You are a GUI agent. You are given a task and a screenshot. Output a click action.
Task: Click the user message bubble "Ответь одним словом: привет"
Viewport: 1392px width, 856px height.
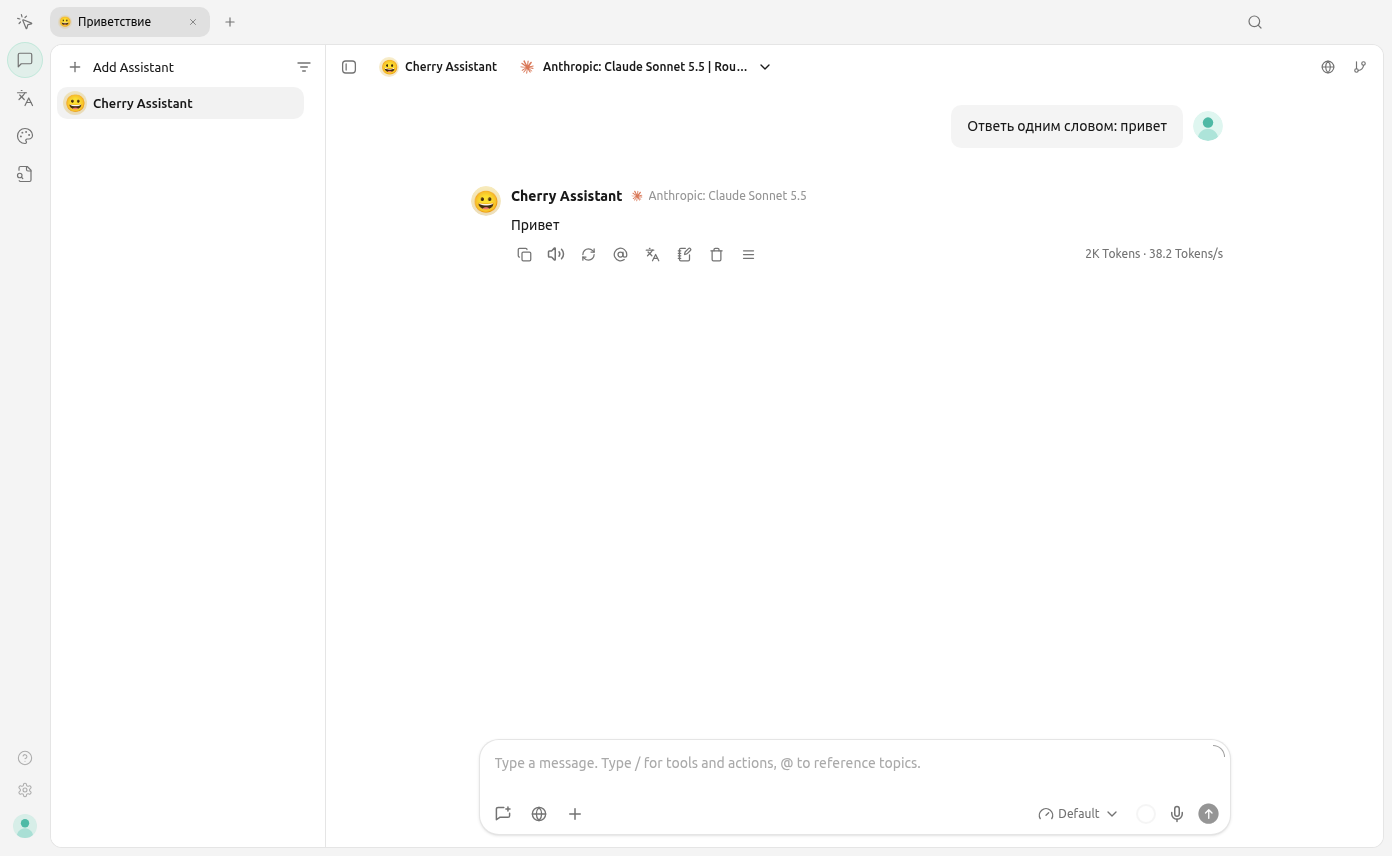pyautogui.click(x=1067, y=126)
